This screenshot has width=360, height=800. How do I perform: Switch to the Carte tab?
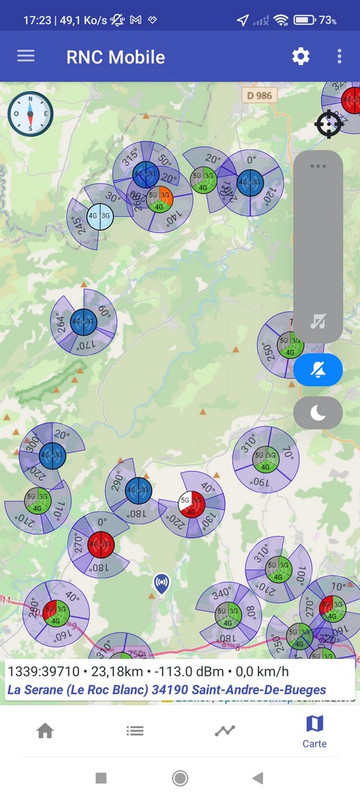315,731
